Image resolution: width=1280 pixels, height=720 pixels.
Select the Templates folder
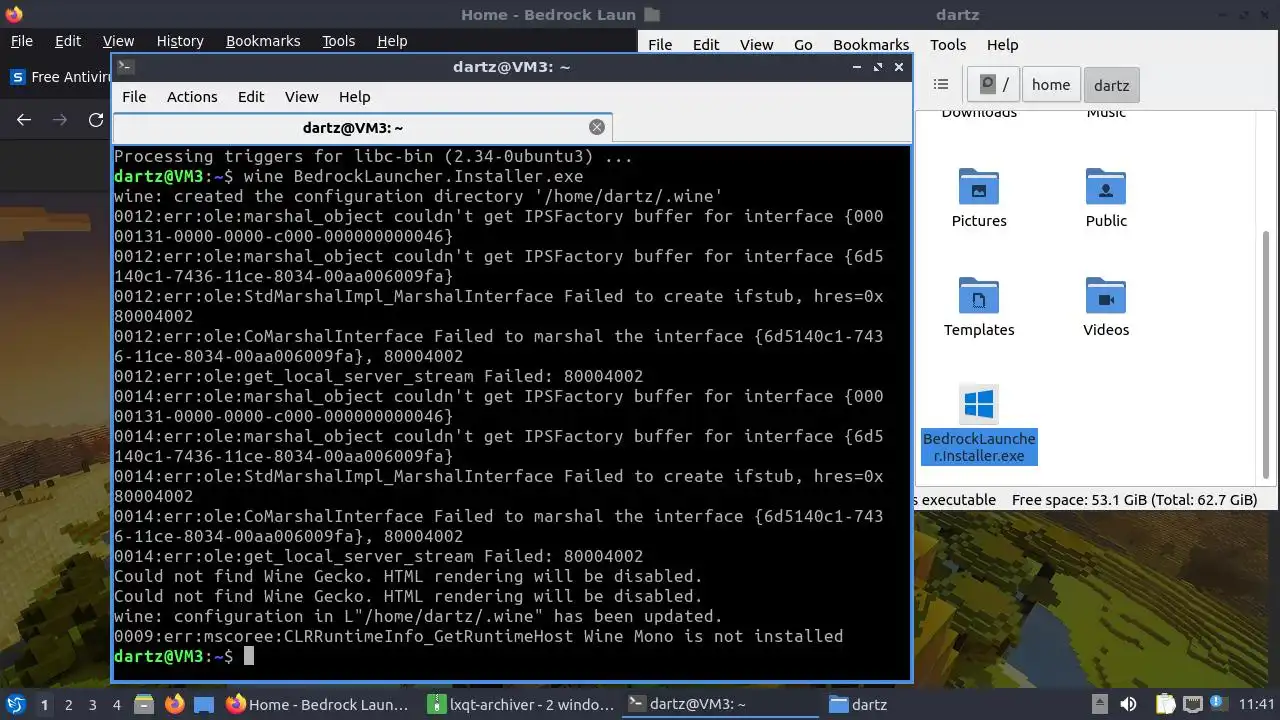(x=979, y=308)
